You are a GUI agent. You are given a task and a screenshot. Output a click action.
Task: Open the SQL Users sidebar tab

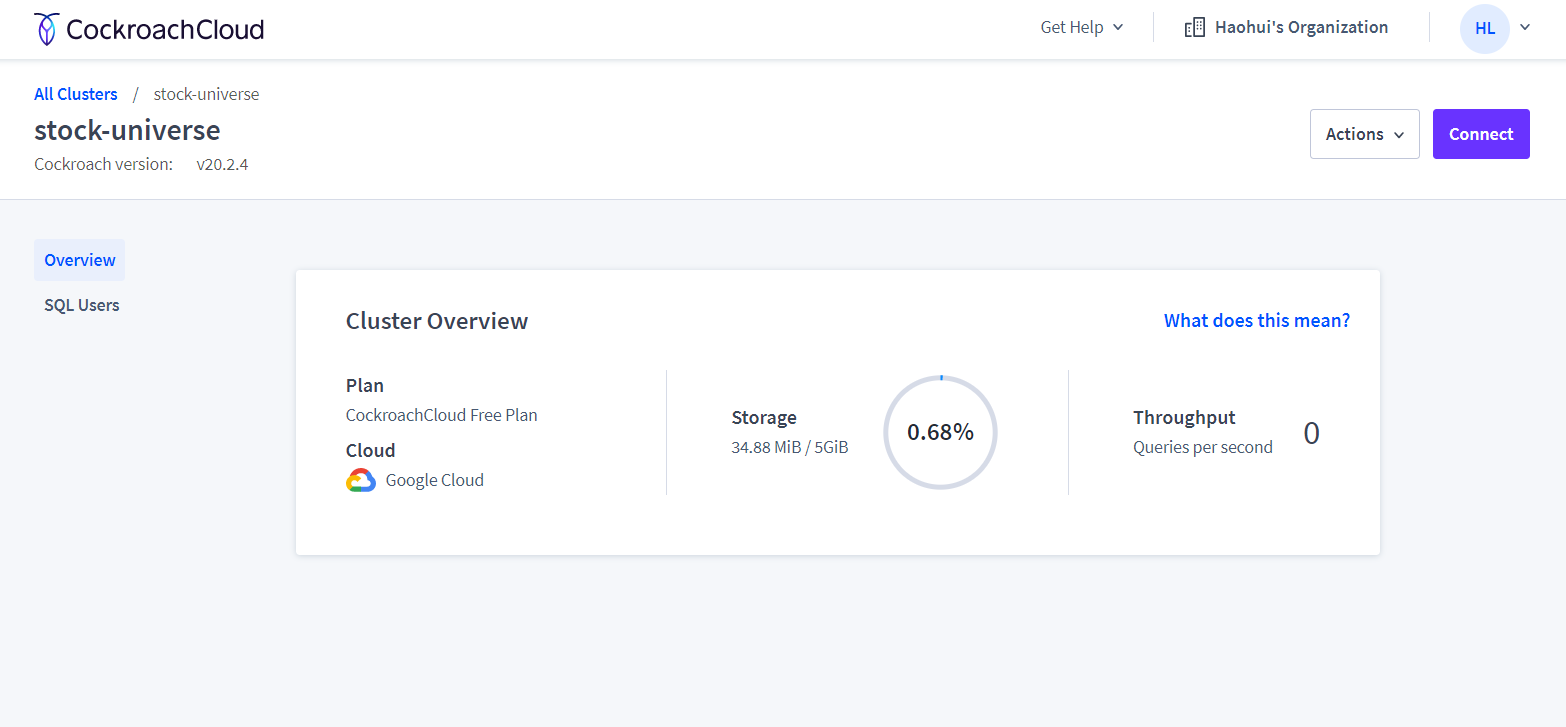[82, 305]
